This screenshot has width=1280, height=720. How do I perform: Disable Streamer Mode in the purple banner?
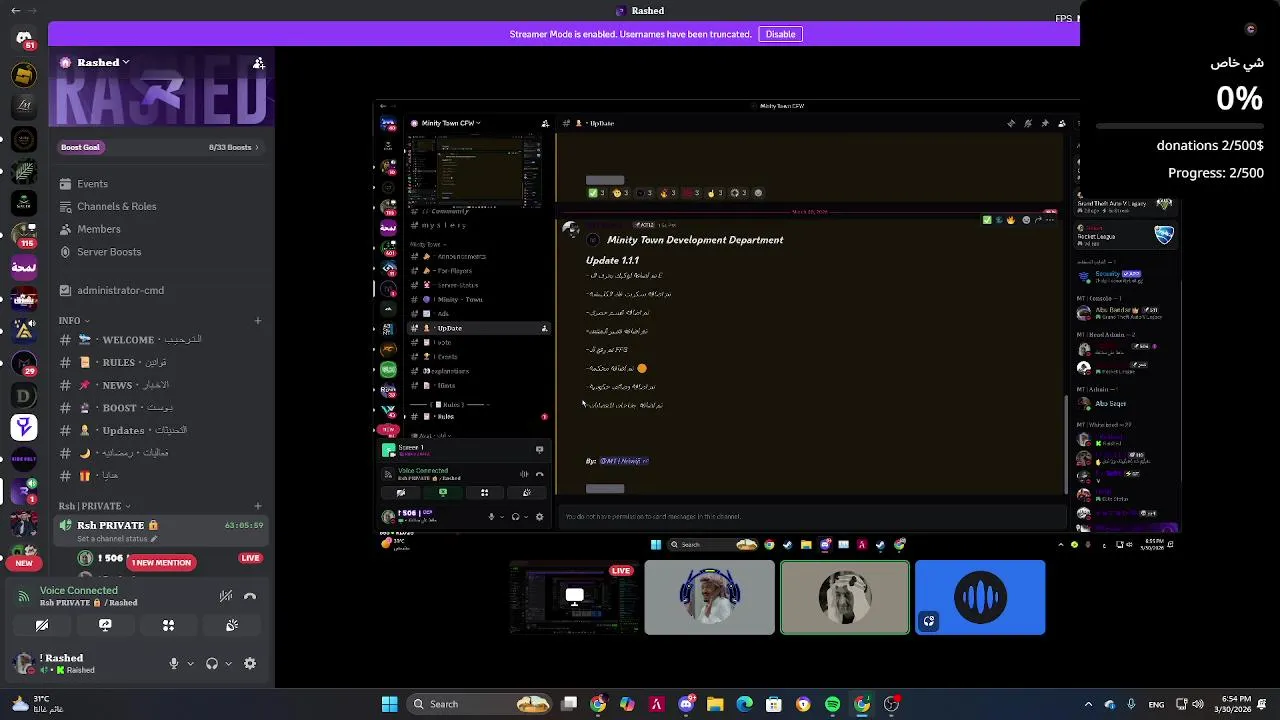(x=780, y=34)
